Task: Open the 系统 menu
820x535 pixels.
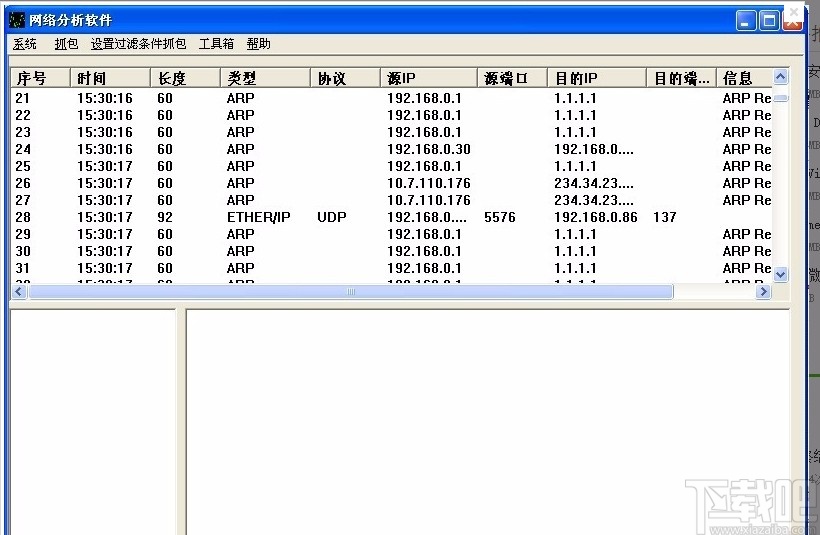Action: coord(25,44)
